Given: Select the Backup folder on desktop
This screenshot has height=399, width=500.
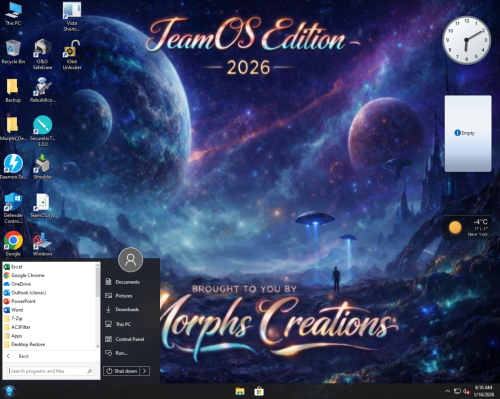Looking at the screenshot, I should [13, 91].
